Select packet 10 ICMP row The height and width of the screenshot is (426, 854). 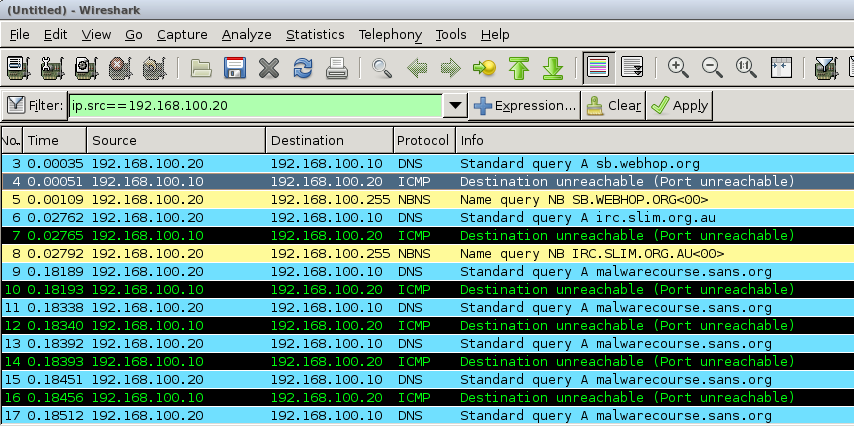click(428, 289)
